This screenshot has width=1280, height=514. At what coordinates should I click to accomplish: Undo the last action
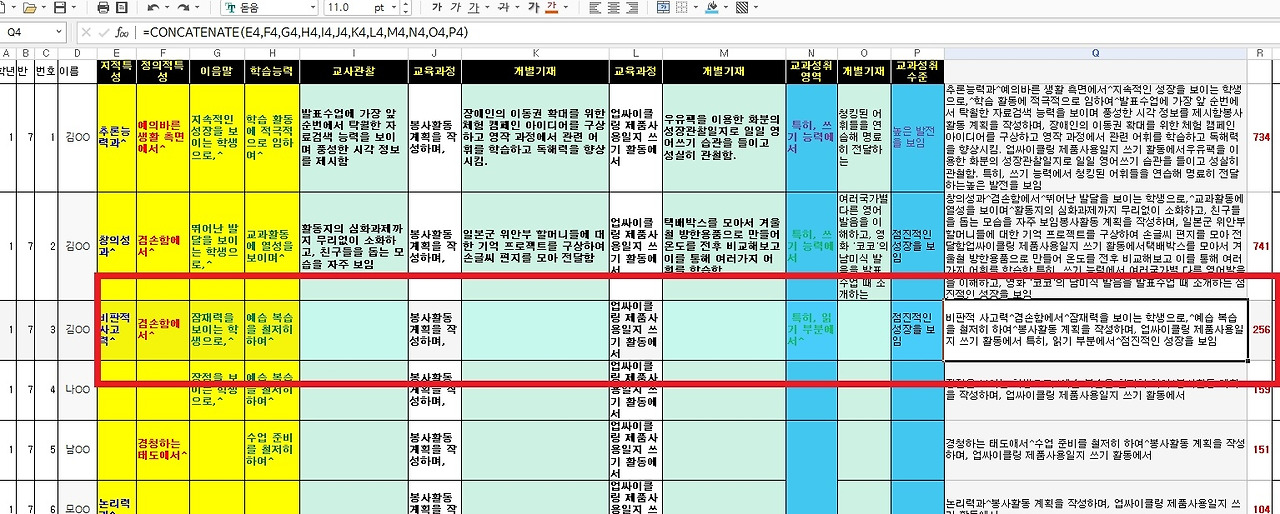point(153,8)
